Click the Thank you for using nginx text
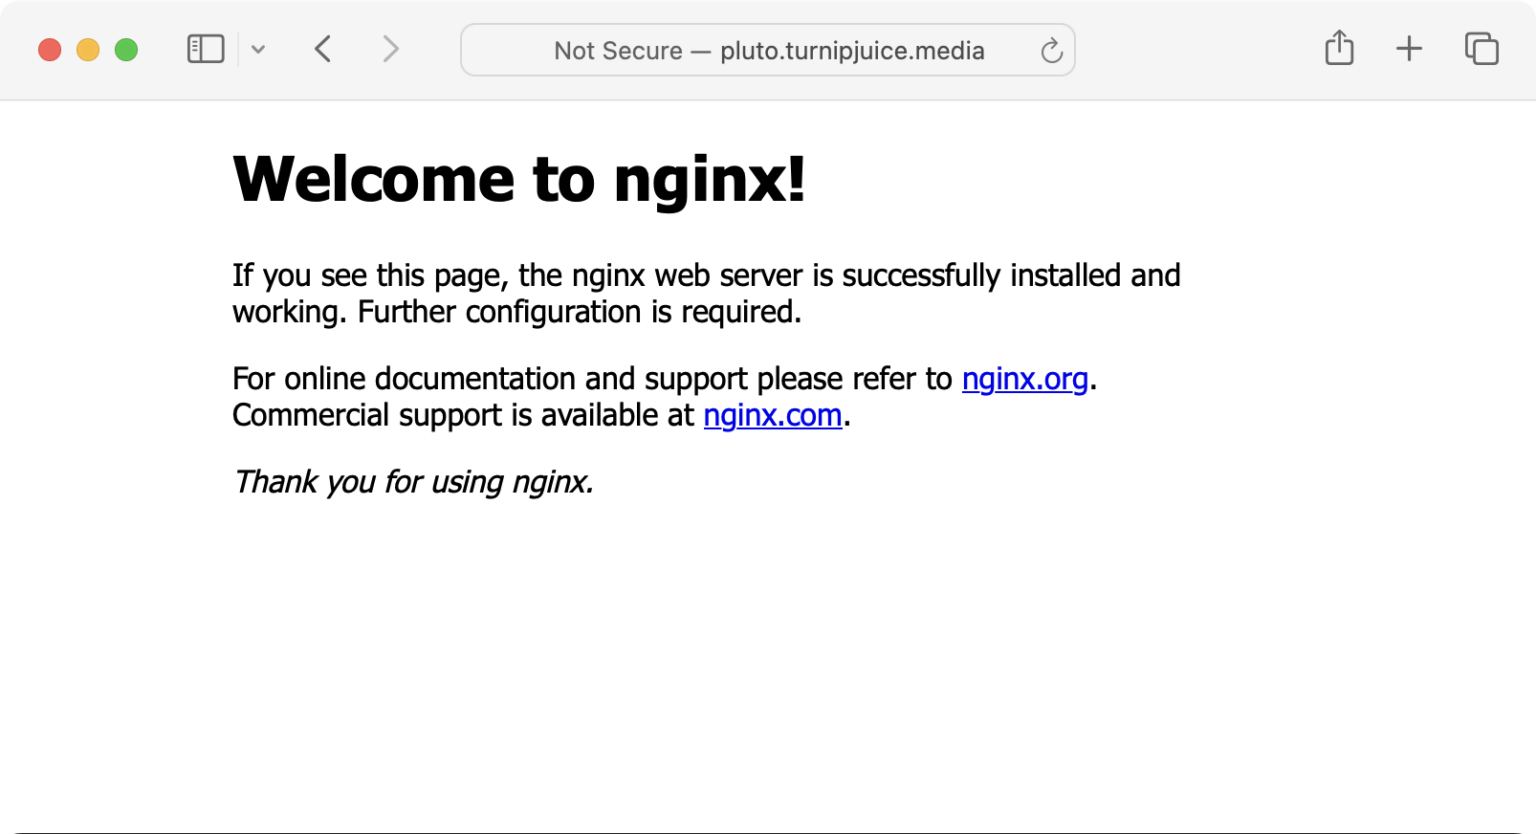Screen dimensions: 1536x834 [x=412, y=482]
